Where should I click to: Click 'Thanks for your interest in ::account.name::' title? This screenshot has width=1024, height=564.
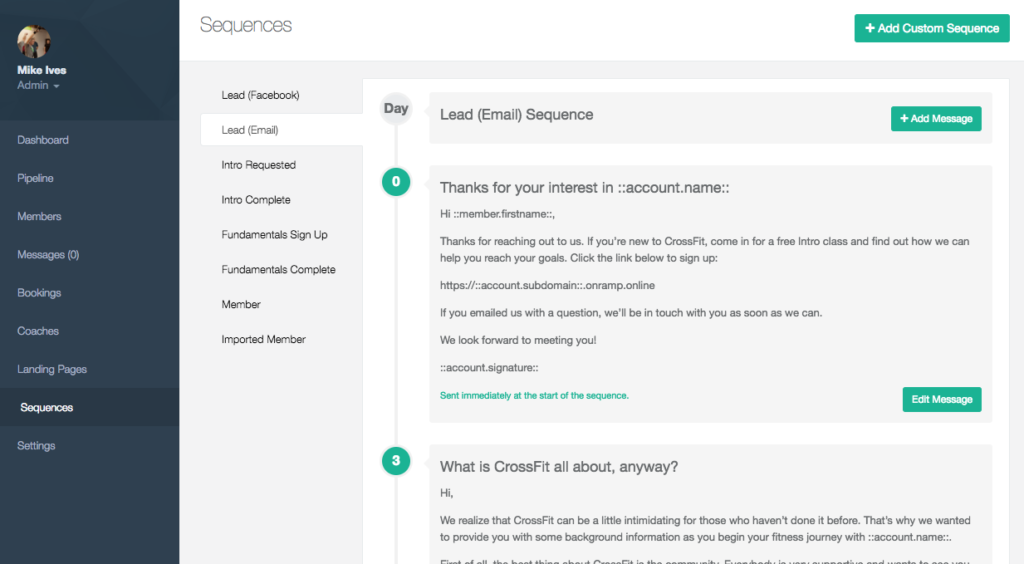click(x=584, y=188)
